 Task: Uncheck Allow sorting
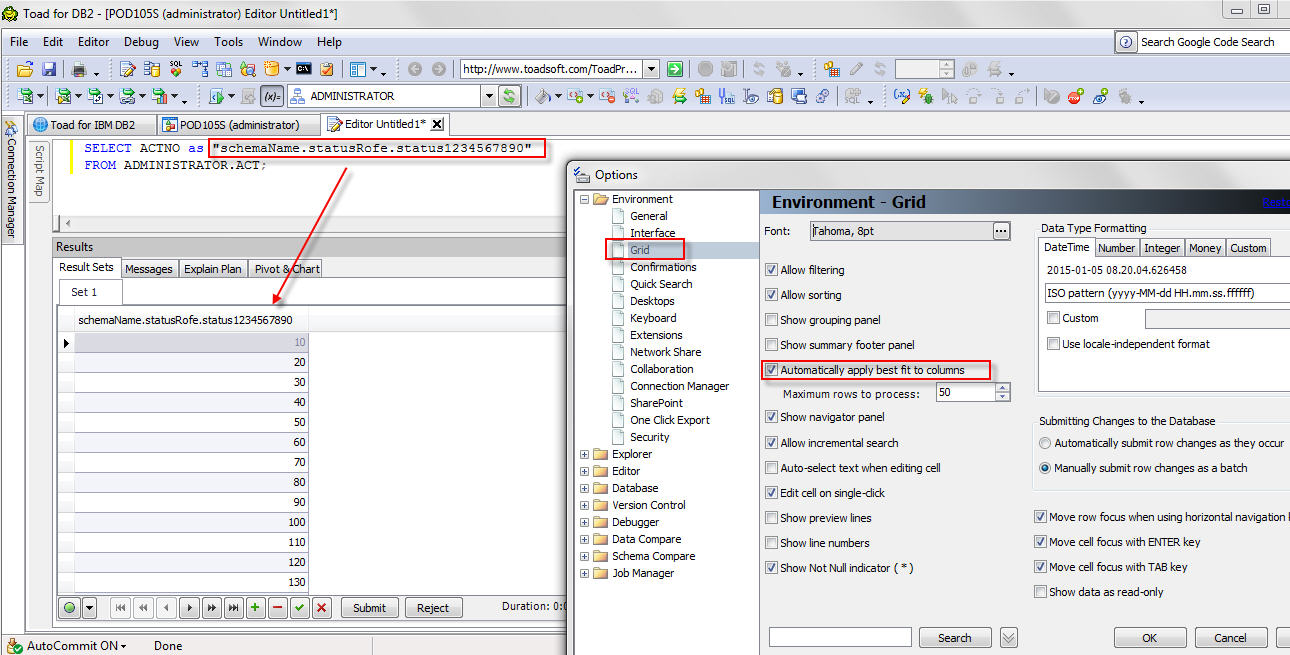(x=771, y=295)
